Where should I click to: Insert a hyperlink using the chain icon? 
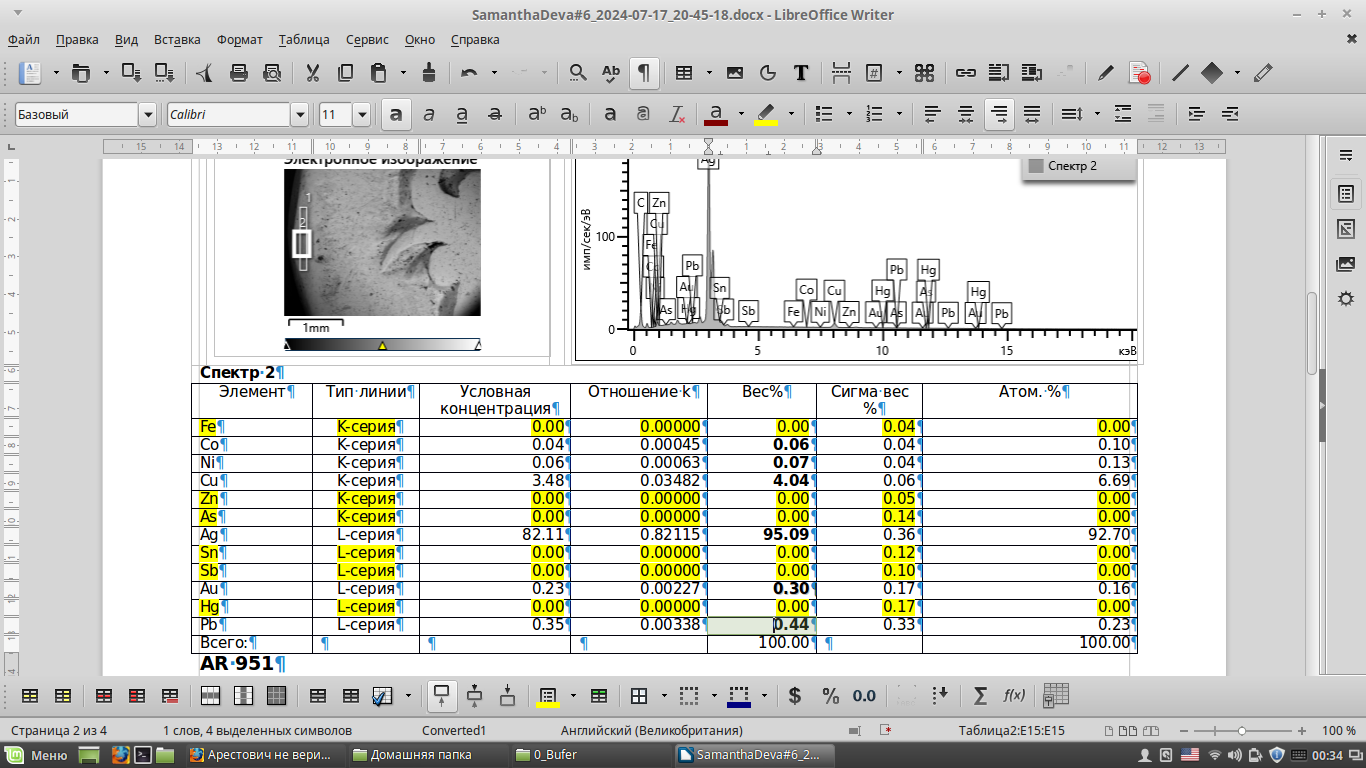[965, 72]
